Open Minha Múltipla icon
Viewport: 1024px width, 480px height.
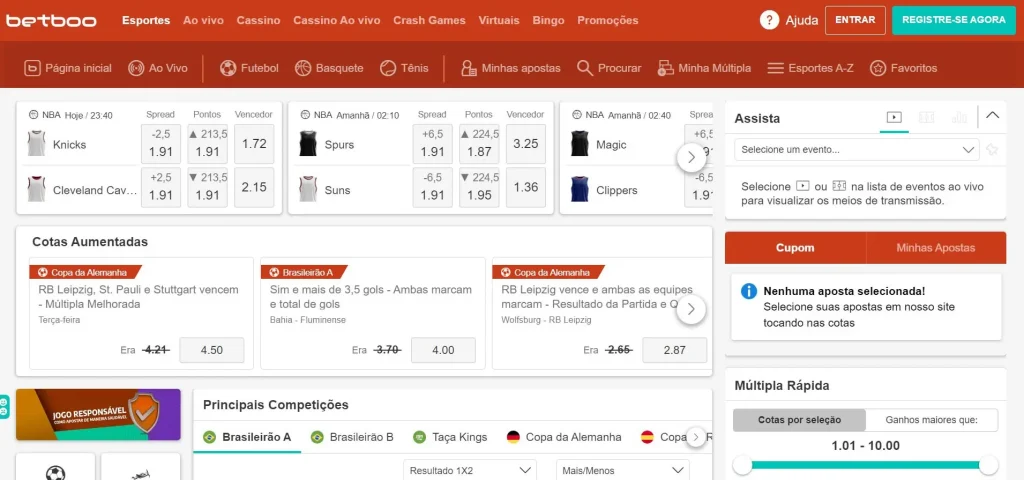665,68
